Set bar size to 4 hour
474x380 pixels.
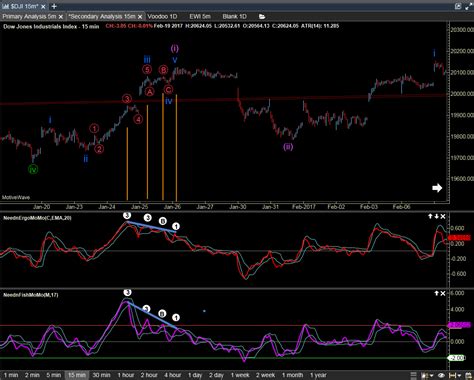click(172, 375)
